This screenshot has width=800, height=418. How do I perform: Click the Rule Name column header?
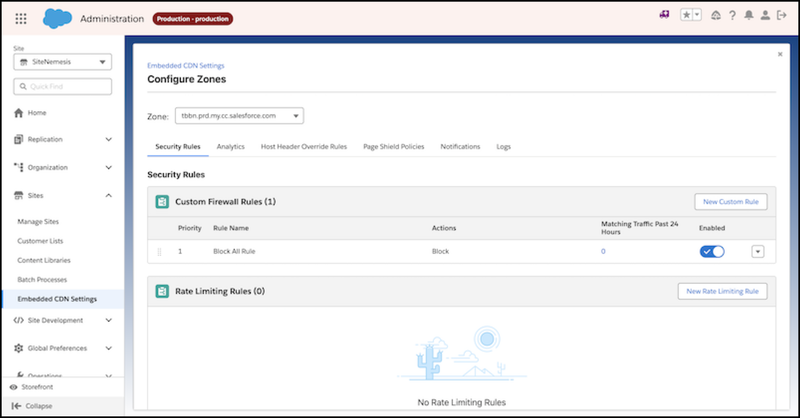pos(231,228)
